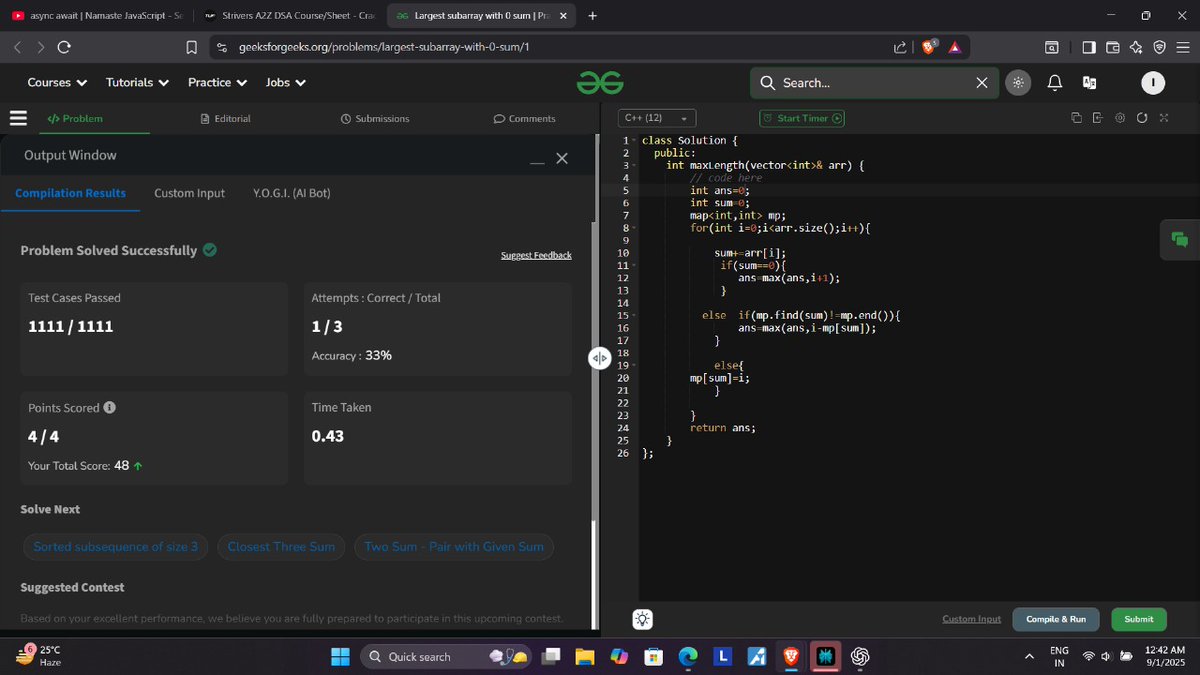Click the green chat bubble widget
Viewport: 1200px width, 675px height.
pyautogui.click(x=1179, y=239)
